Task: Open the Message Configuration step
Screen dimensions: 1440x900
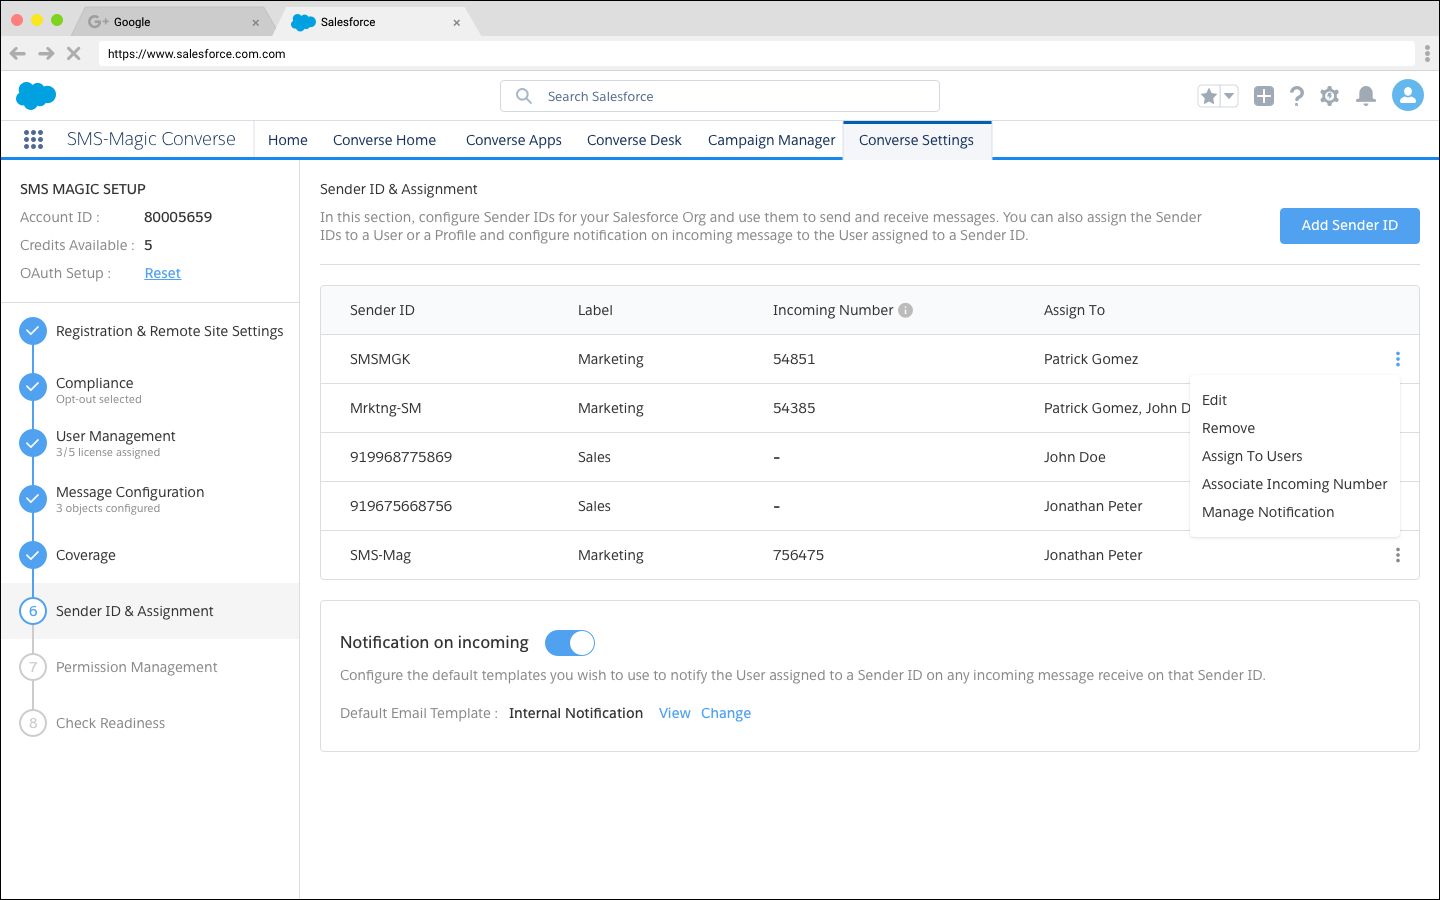Action: 130,492
